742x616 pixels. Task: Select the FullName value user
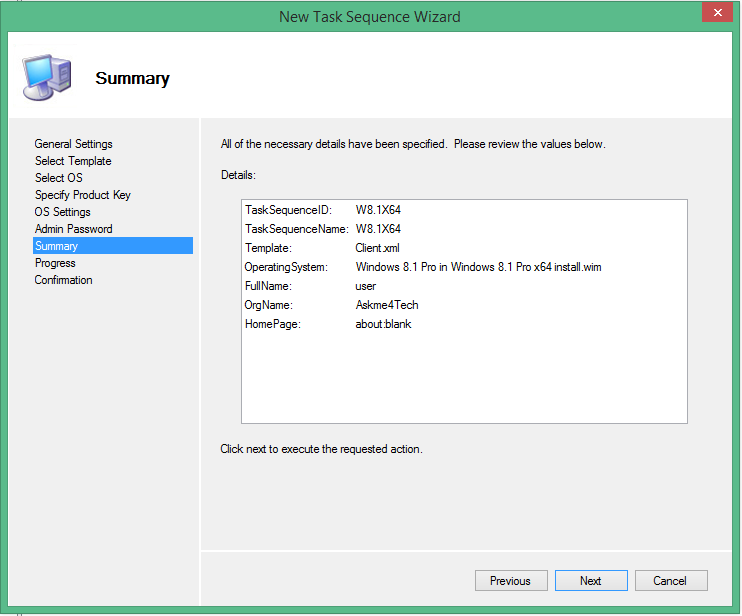366,286
